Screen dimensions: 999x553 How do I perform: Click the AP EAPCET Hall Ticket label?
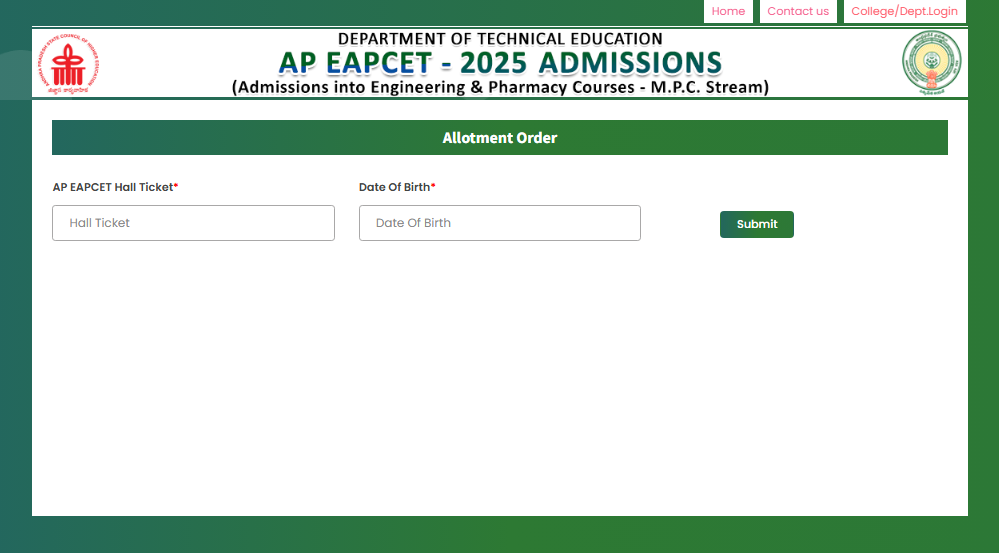[115, 187]
